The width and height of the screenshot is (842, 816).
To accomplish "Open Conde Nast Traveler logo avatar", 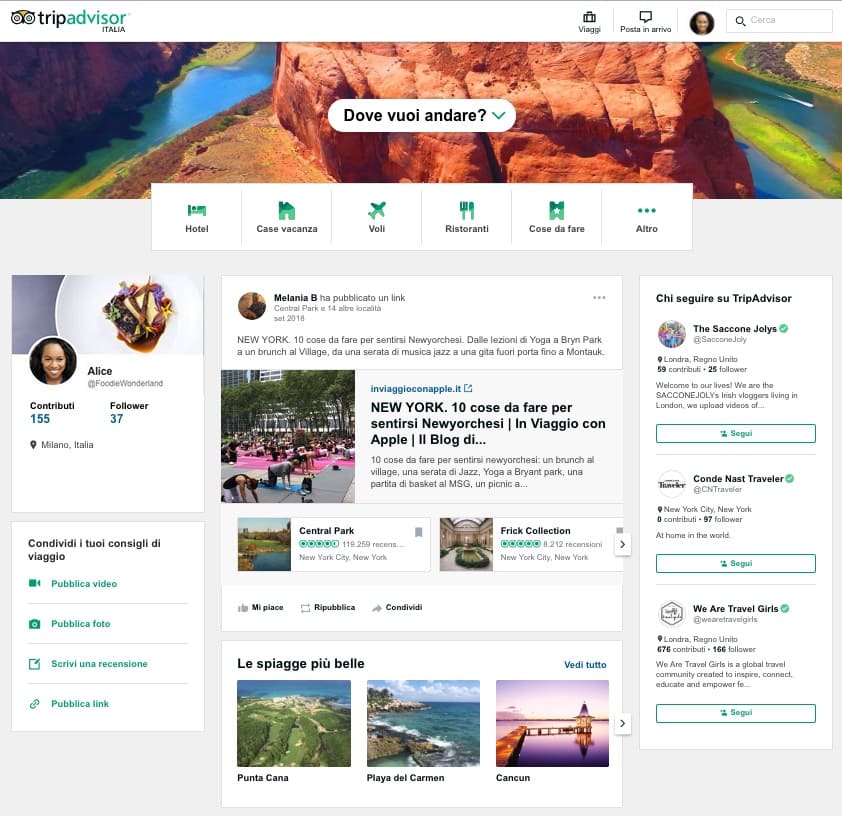I will click(x=671, y=484).
